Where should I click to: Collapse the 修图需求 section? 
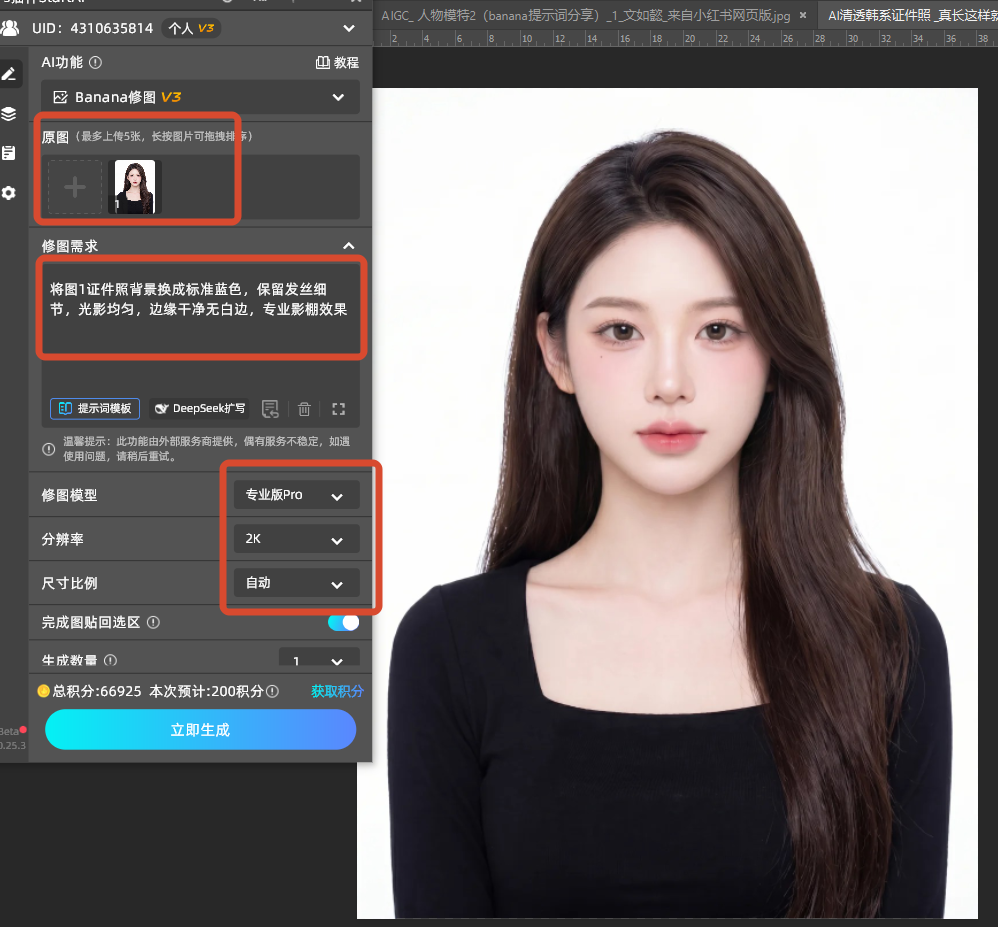point(349,246)
